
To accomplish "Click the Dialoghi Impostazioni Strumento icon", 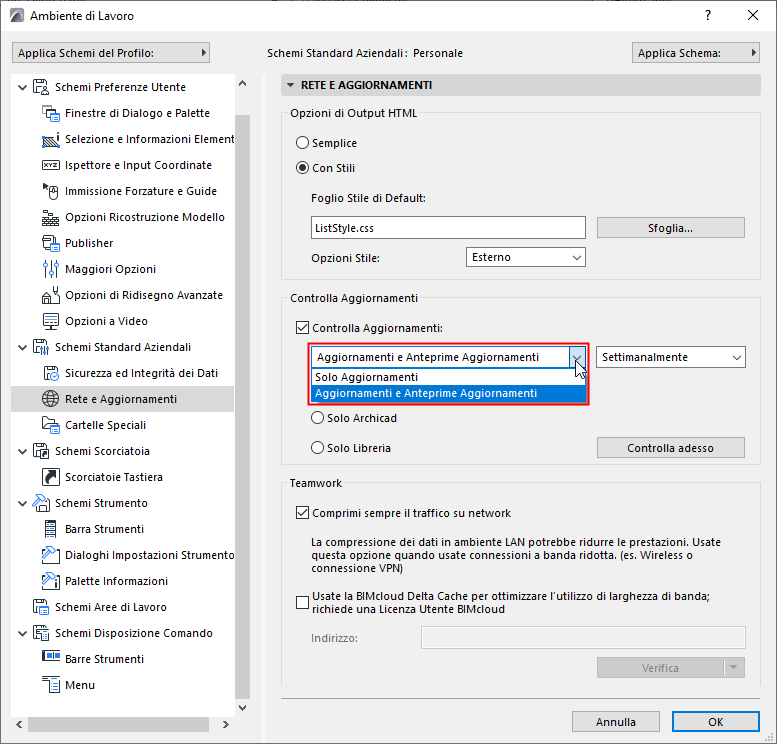I will (x=51, y=555).
